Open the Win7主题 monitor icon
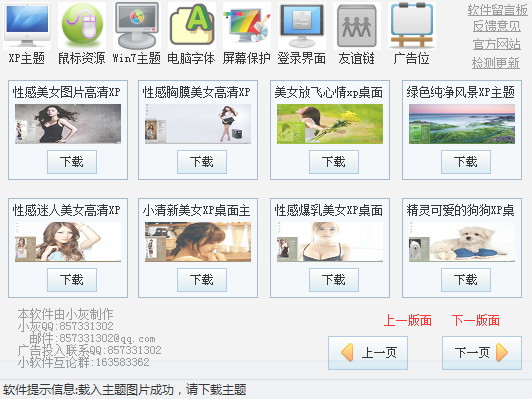532x399 pixels. pyautogui.click(x=137, y=26)
